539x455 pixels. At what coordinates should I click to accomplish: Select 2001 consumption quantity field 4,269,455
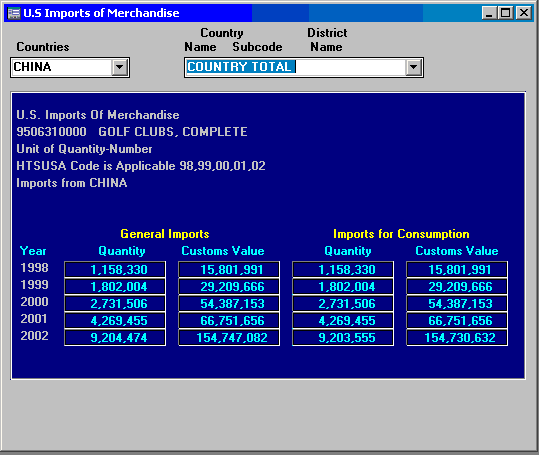[343, 320]
